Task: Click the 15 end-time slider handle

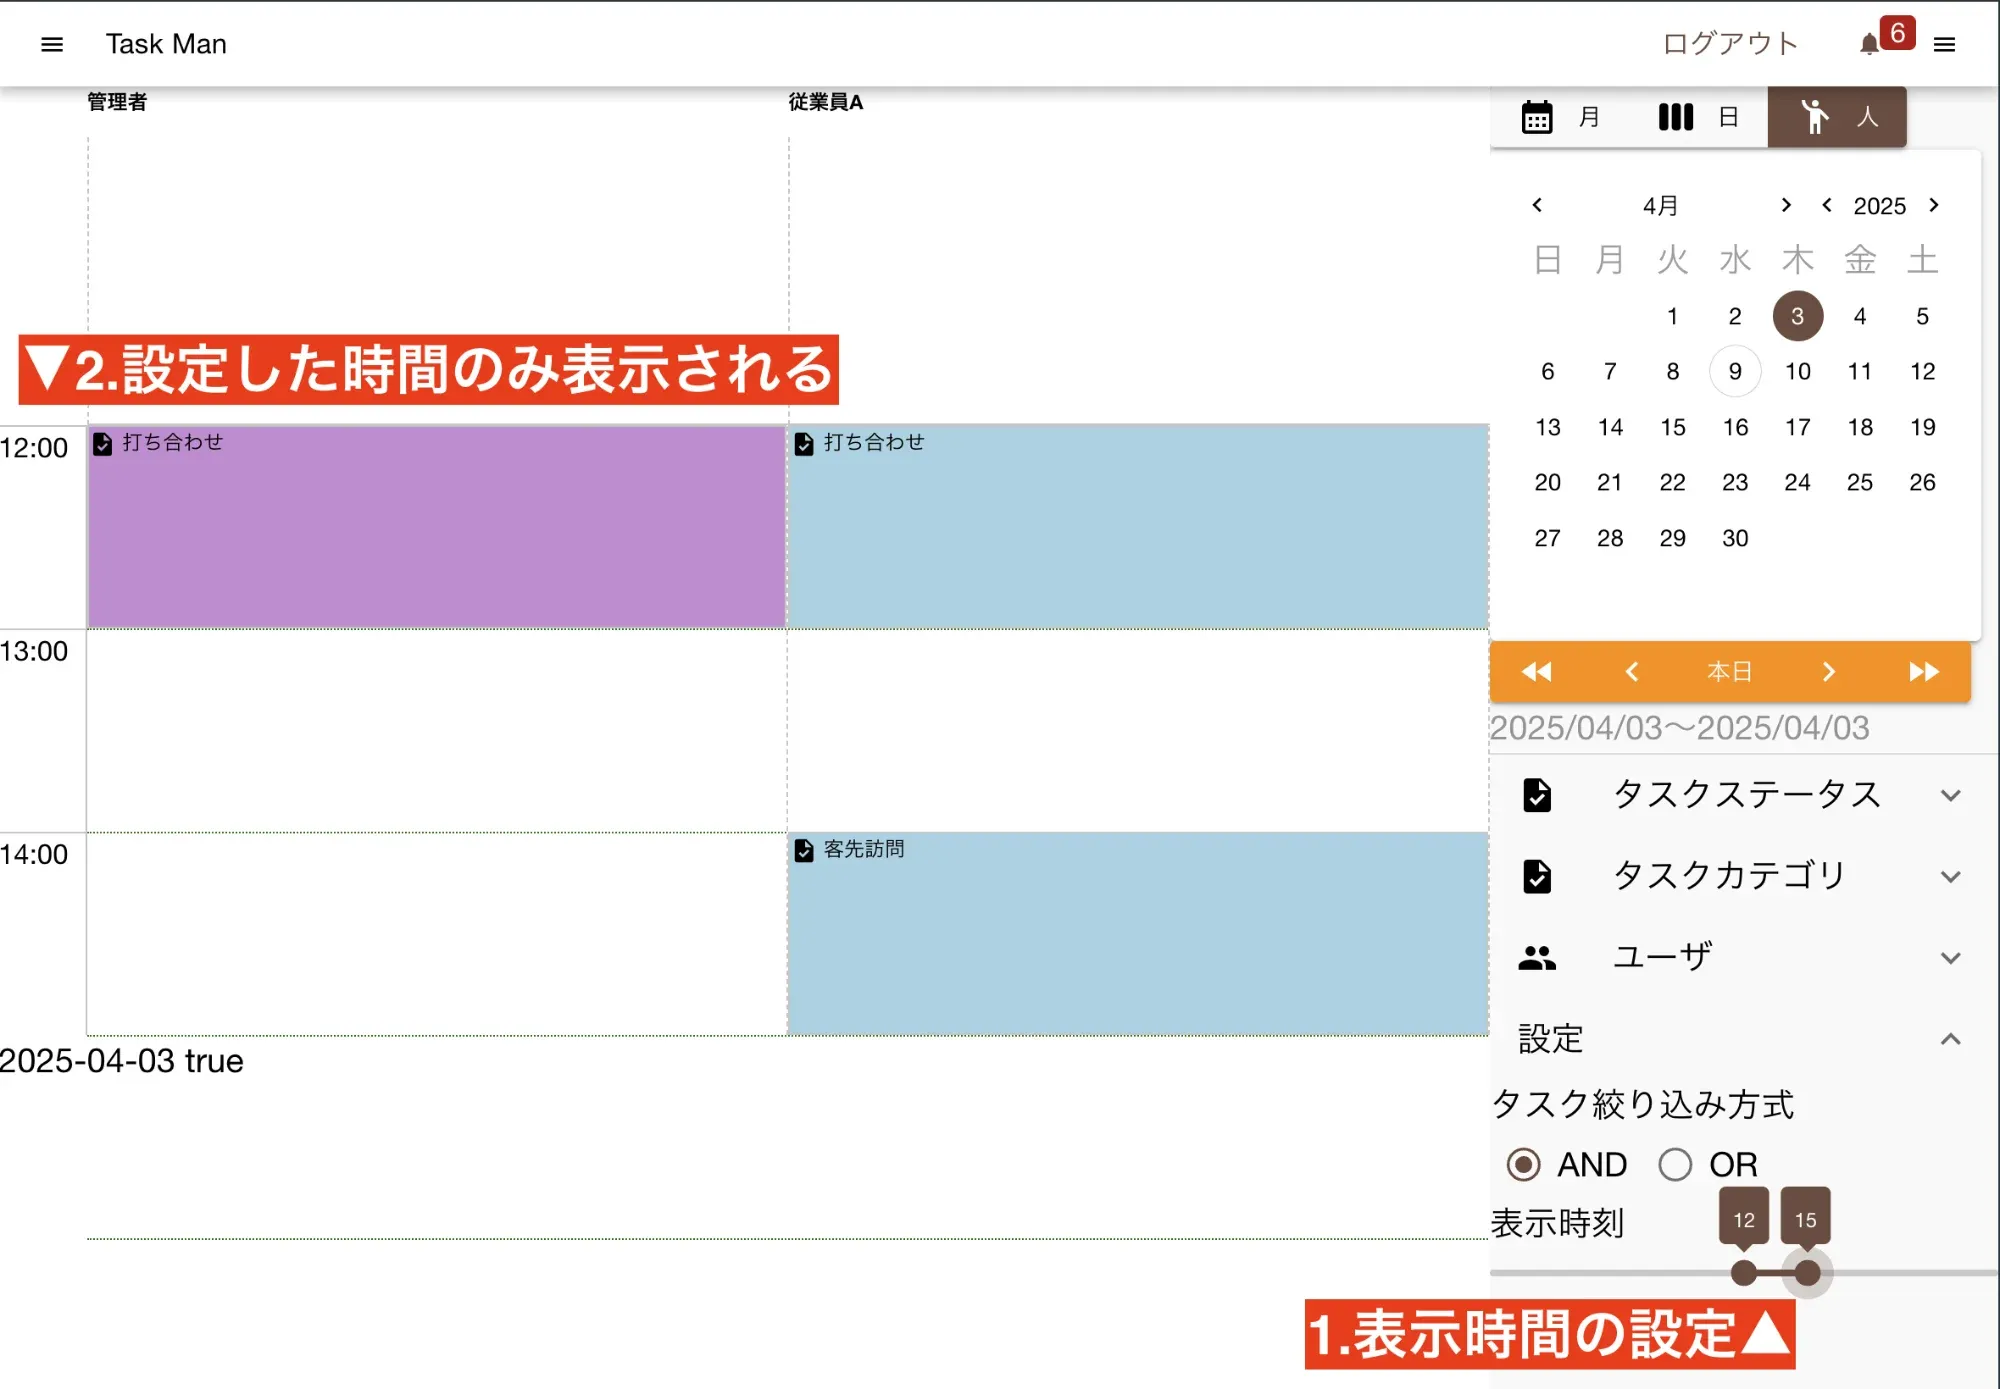Action: tap(1807, 1273)
